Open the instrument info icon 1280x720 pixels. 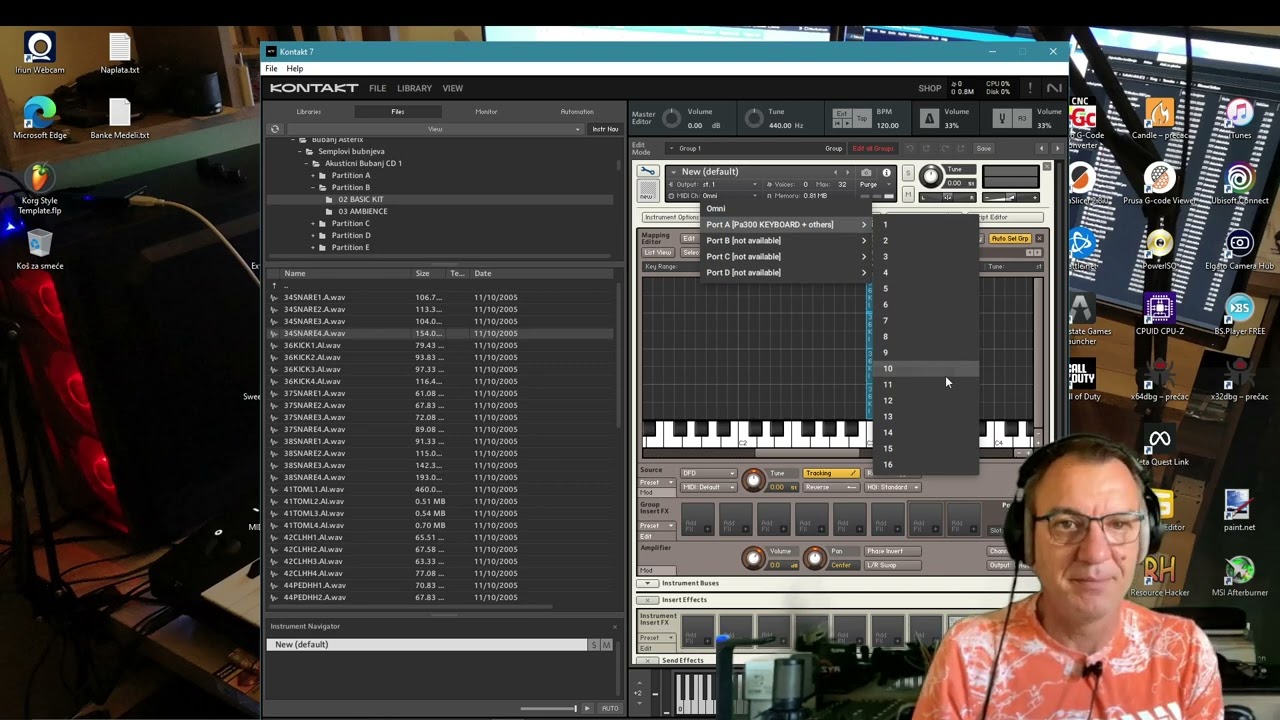(886, 172)
